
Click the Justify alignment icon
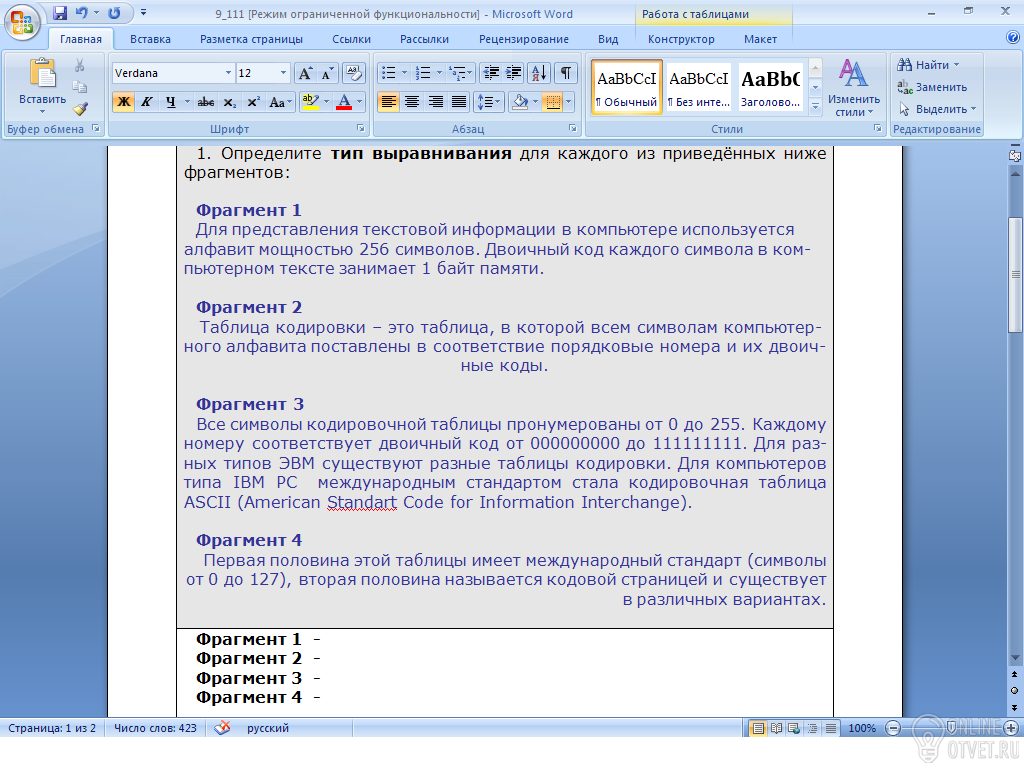tap(459, 102)
